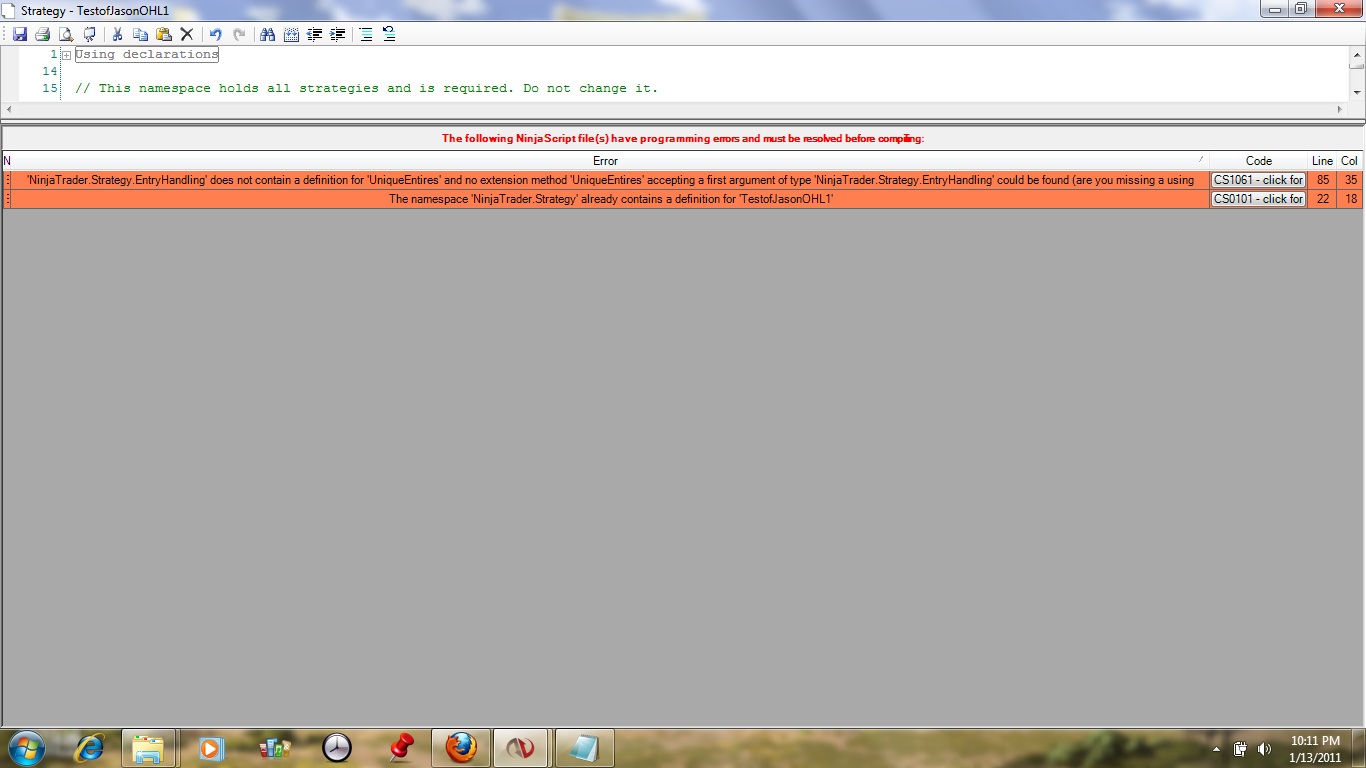Click the editor's vertical scroll up arrow

[1357, 54]
